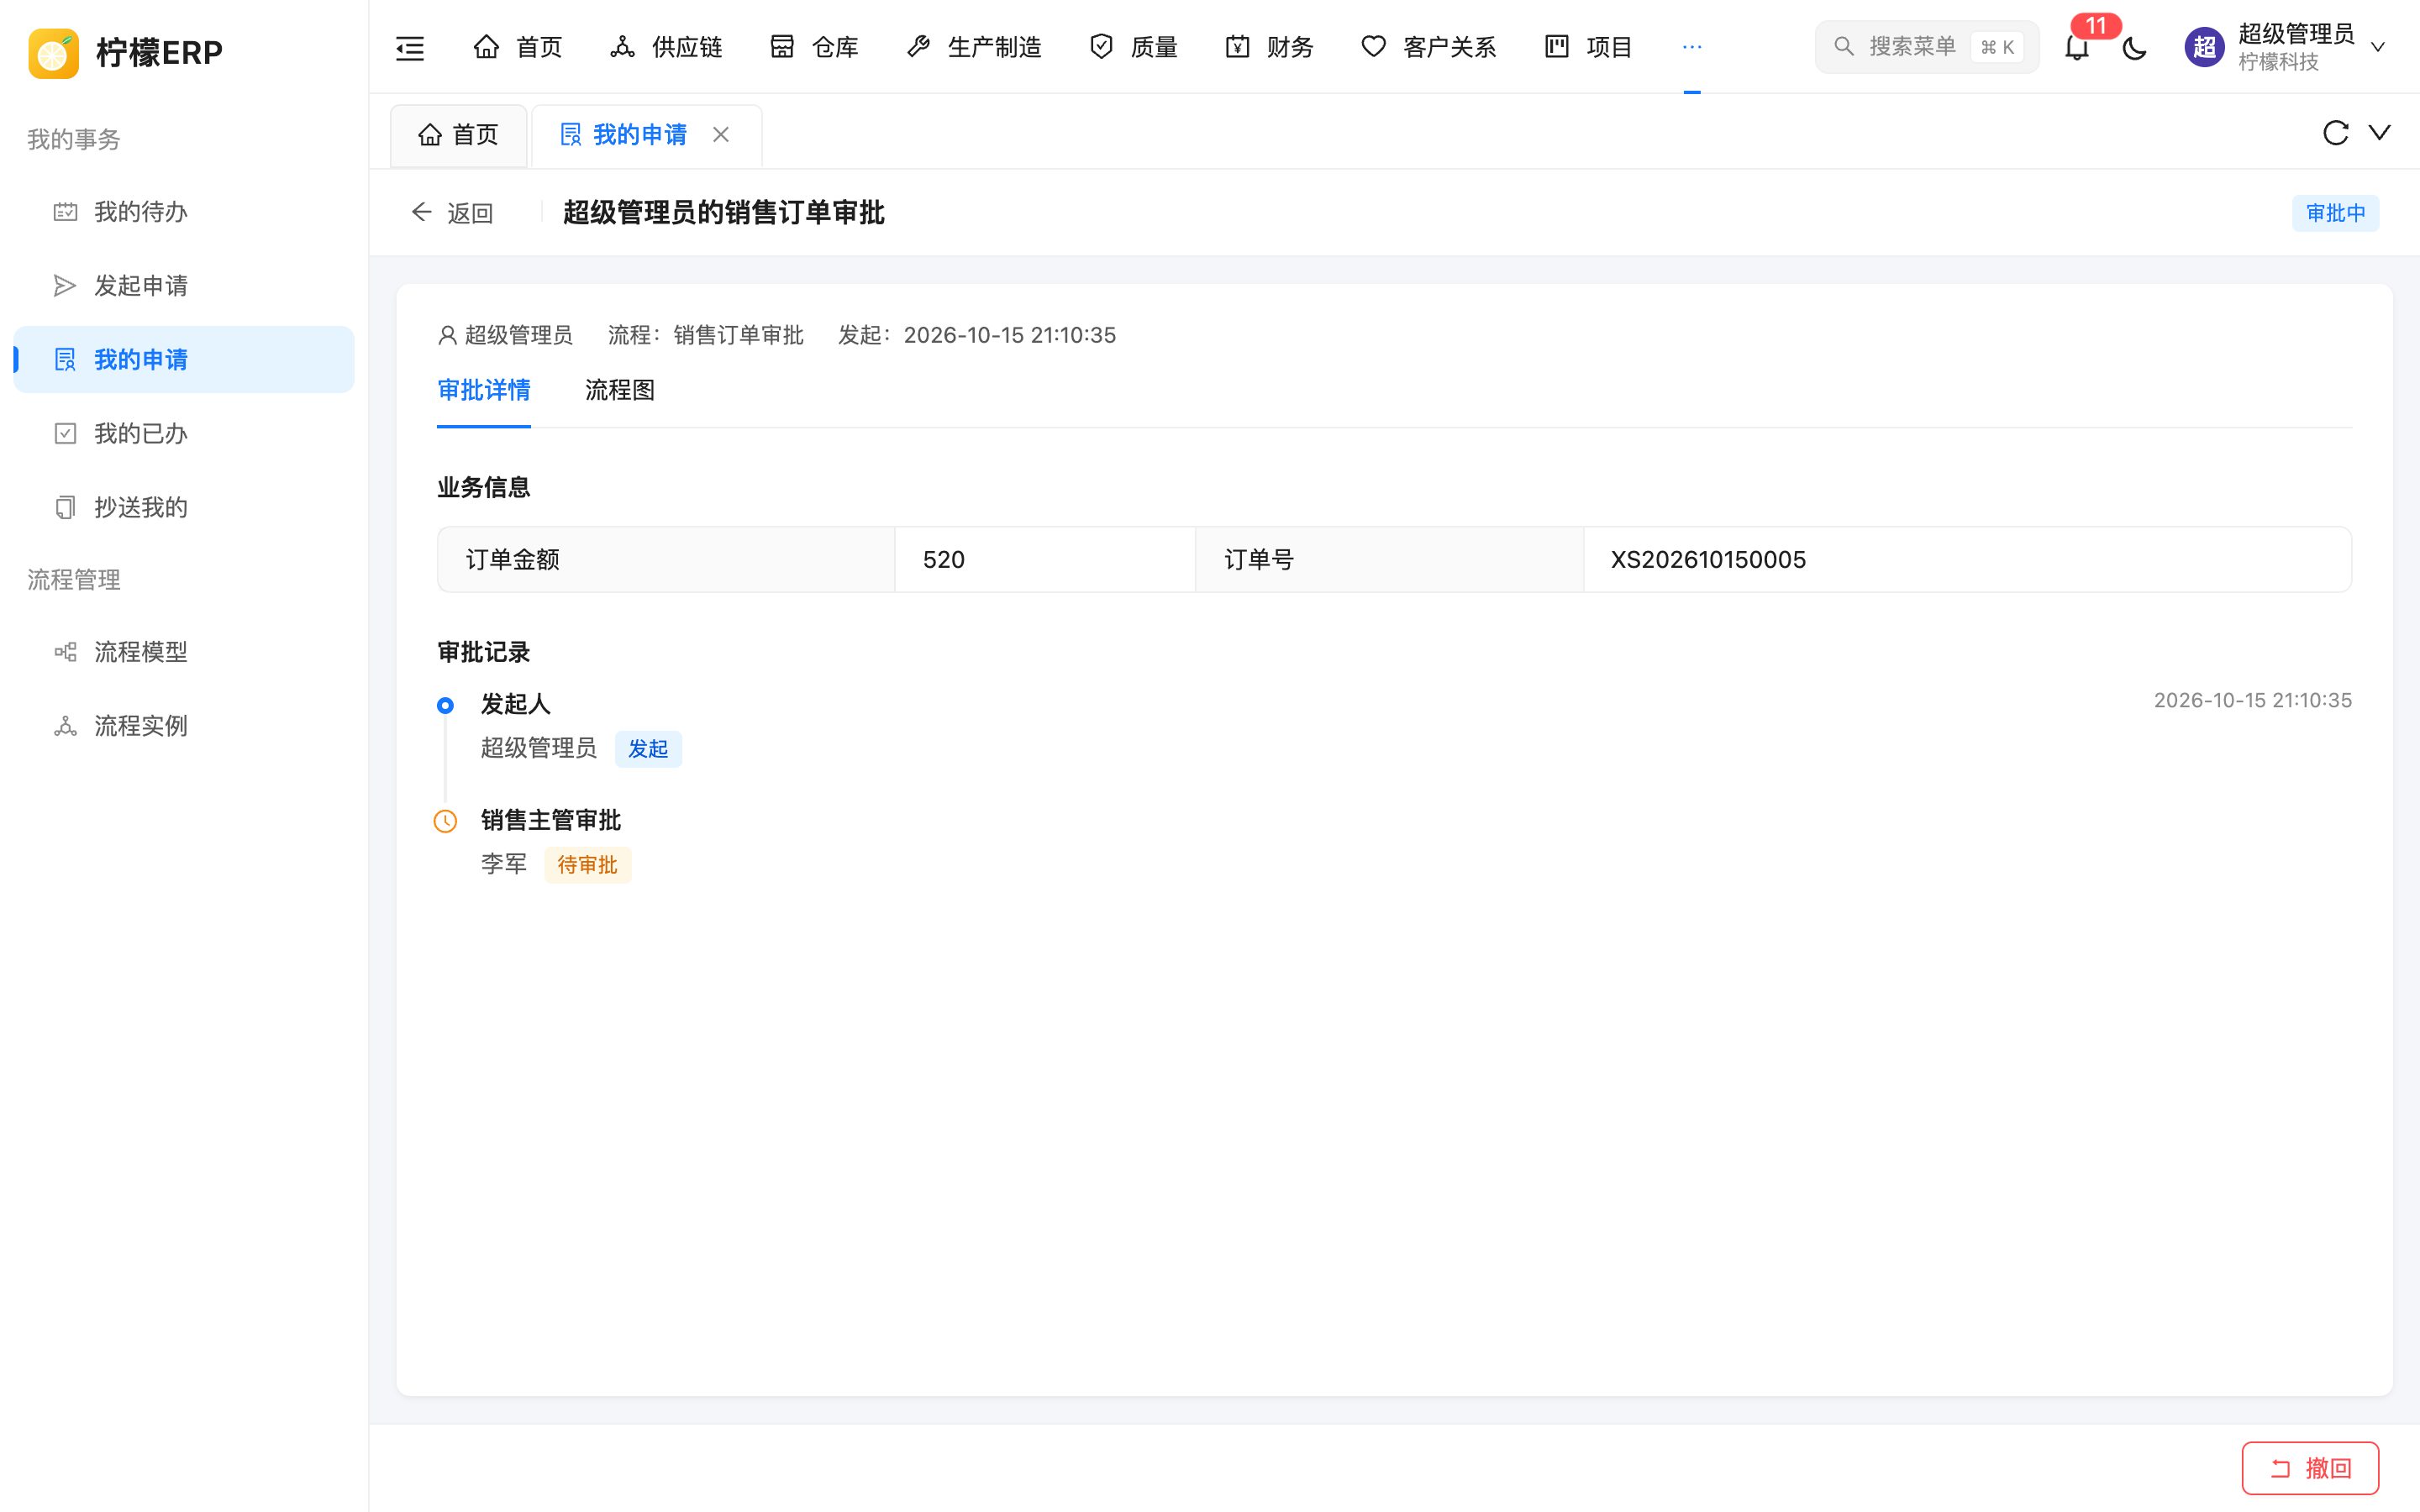Viewport: 2420px width, 1512px height.
Task: Click the 发起 tag beside 超级管理员
Action: pos(648,749)
